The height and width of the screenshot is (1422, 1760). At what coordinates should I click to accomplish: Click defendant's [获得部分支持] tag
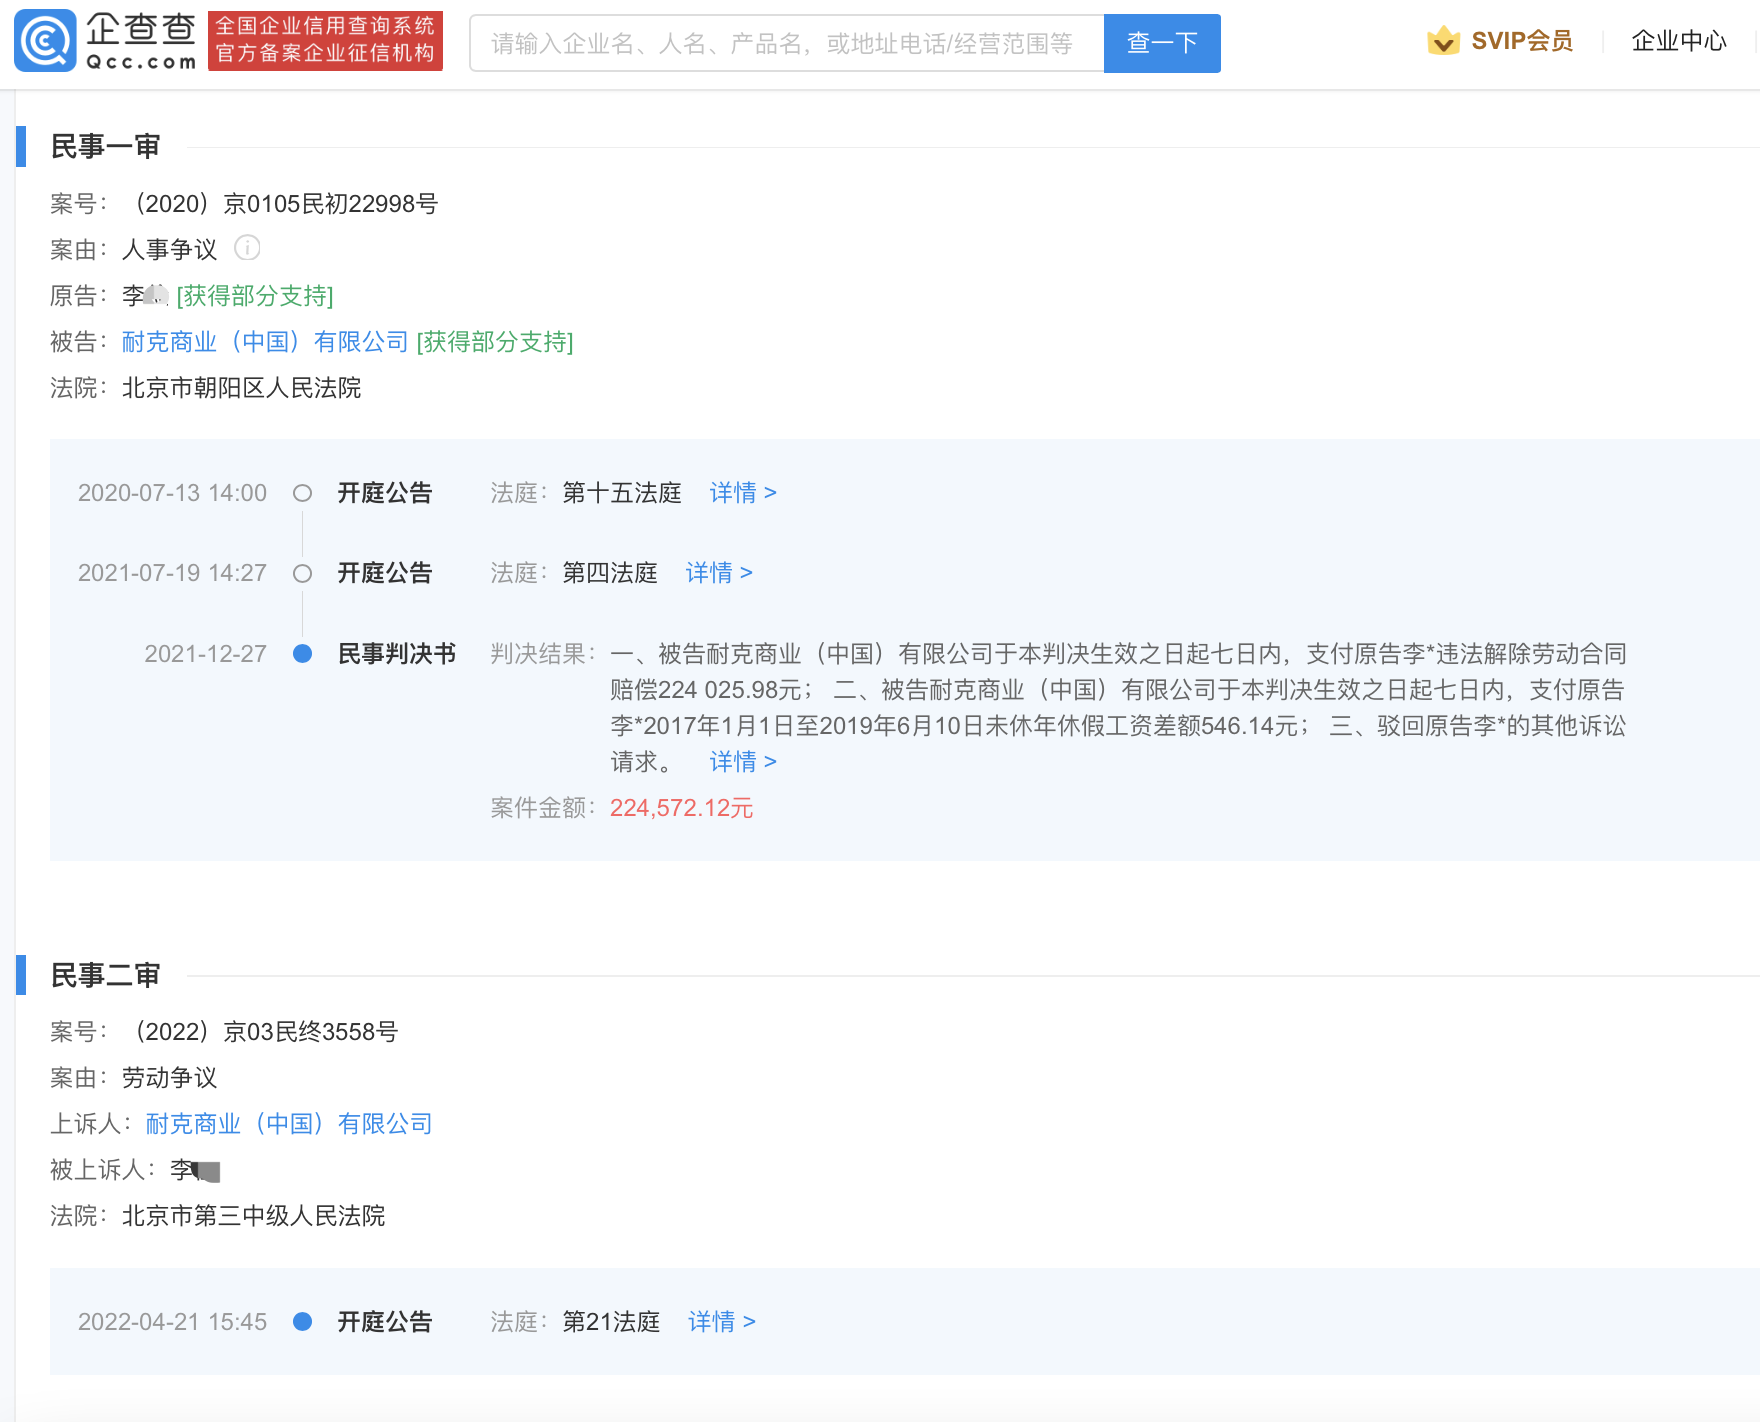coord(495,342)
